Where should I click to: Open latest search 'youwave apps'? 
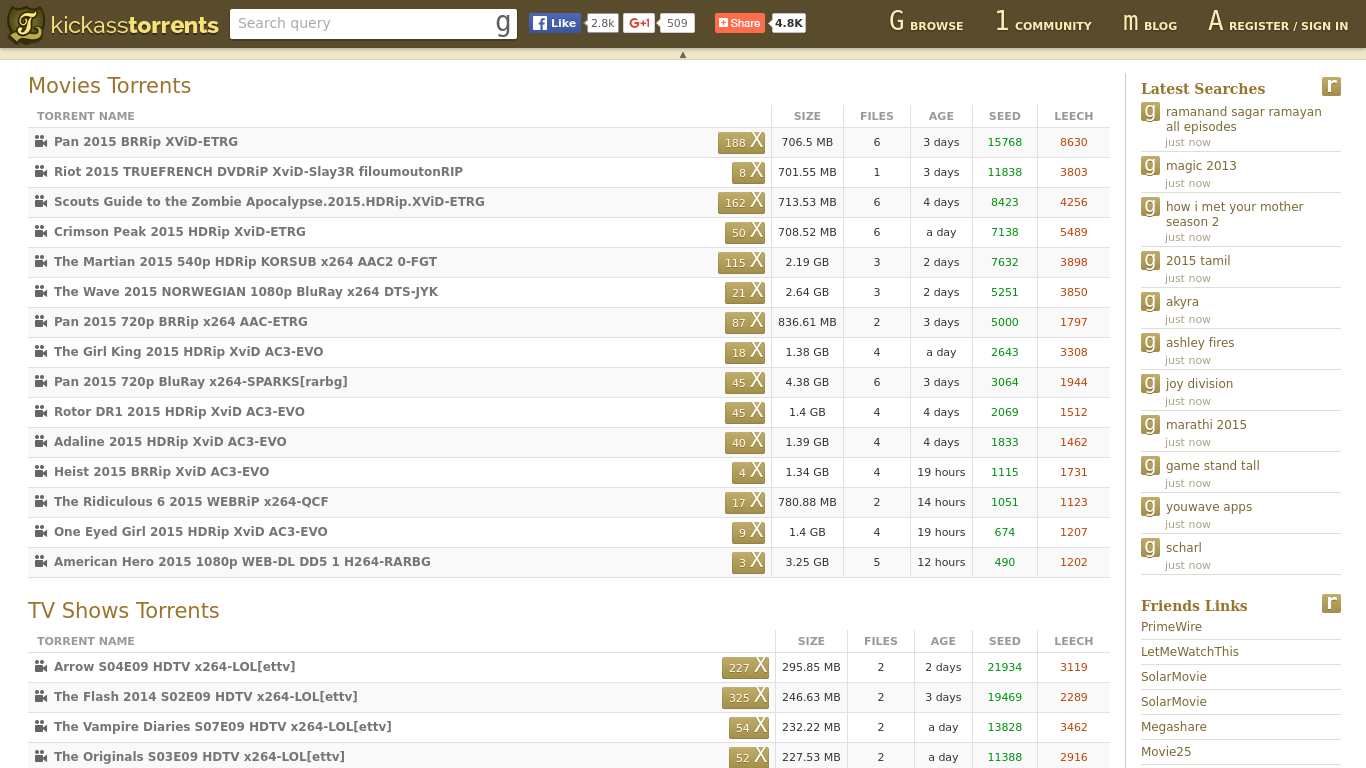1209,507
